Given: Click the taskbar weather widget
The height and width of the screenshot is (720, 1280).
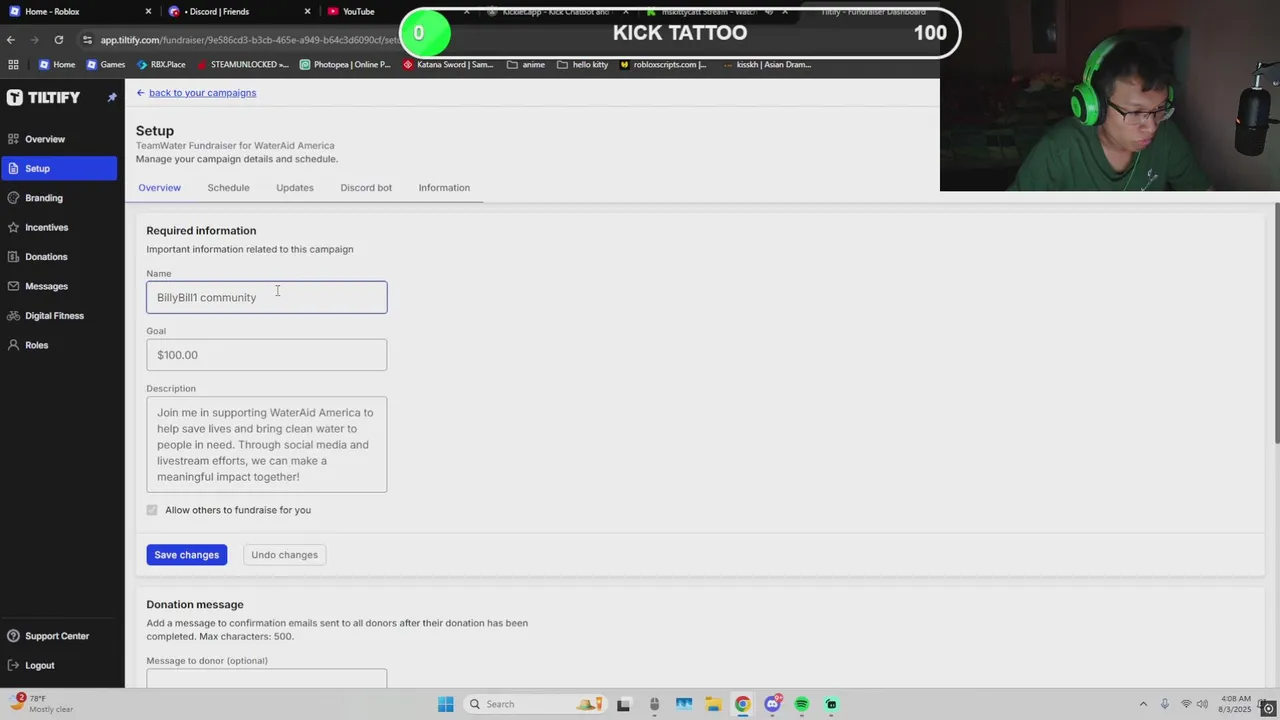Looking at the screenshot, I should click(x=40, y=704).
